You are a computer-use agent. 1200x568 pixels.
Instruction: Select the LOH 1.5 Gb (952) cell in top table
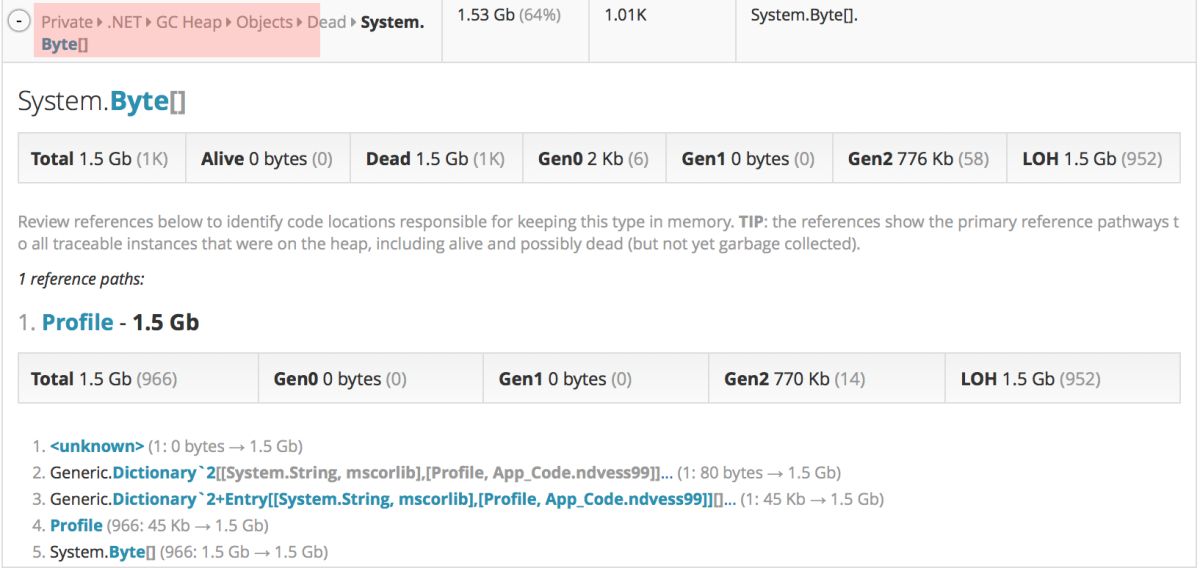(1092, 159)
